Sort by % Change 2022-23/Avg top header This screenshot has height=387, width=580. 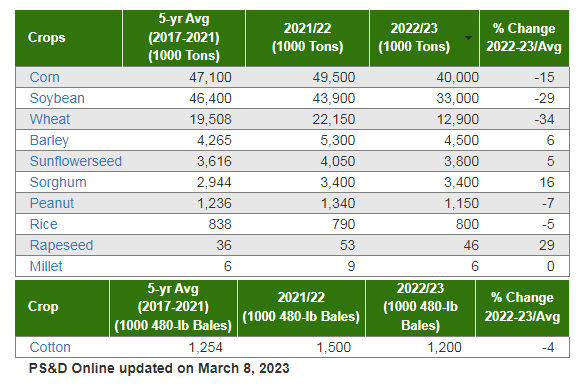tap(524, 38)
